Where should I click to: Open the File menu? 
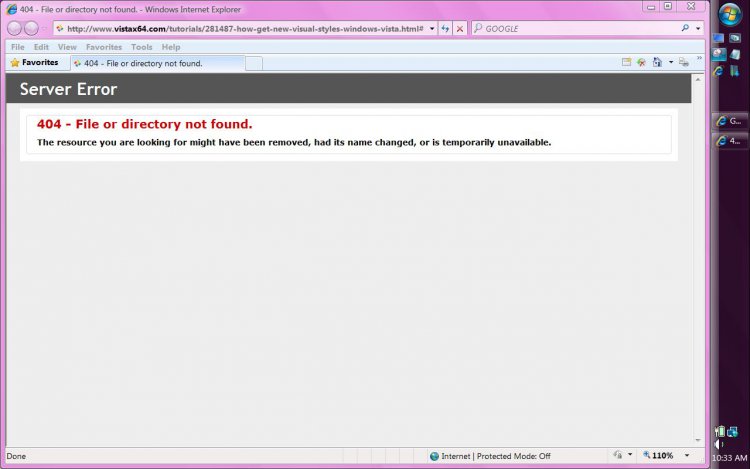tap(18, 47)
